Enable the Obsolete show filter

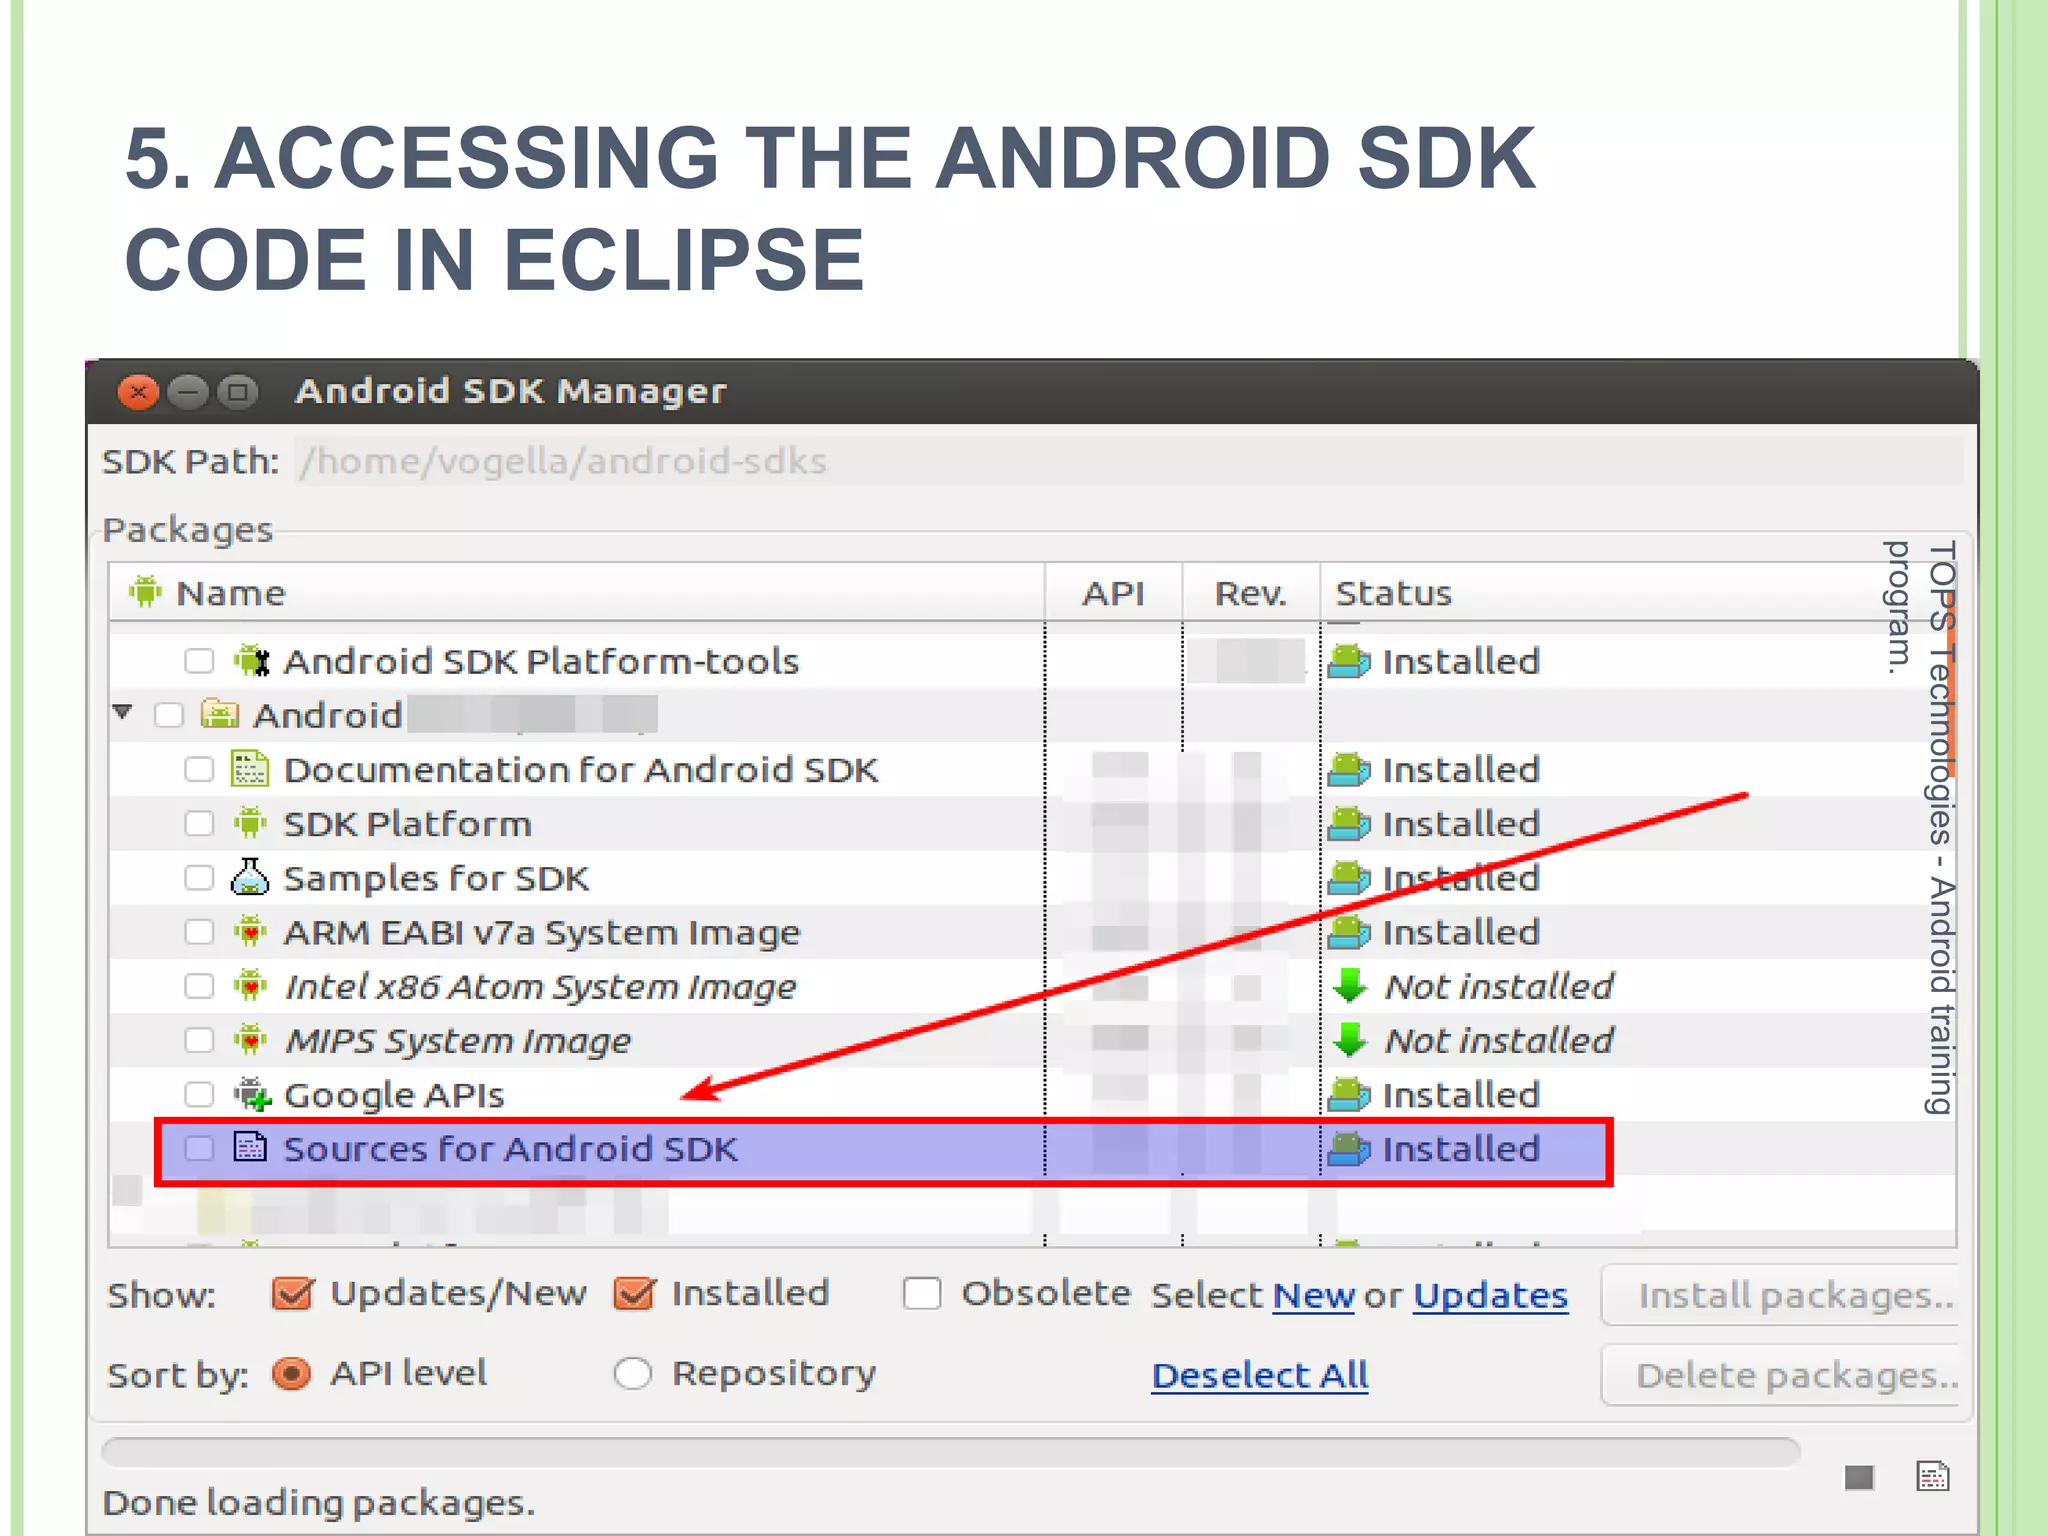(x=921, y=1293)
